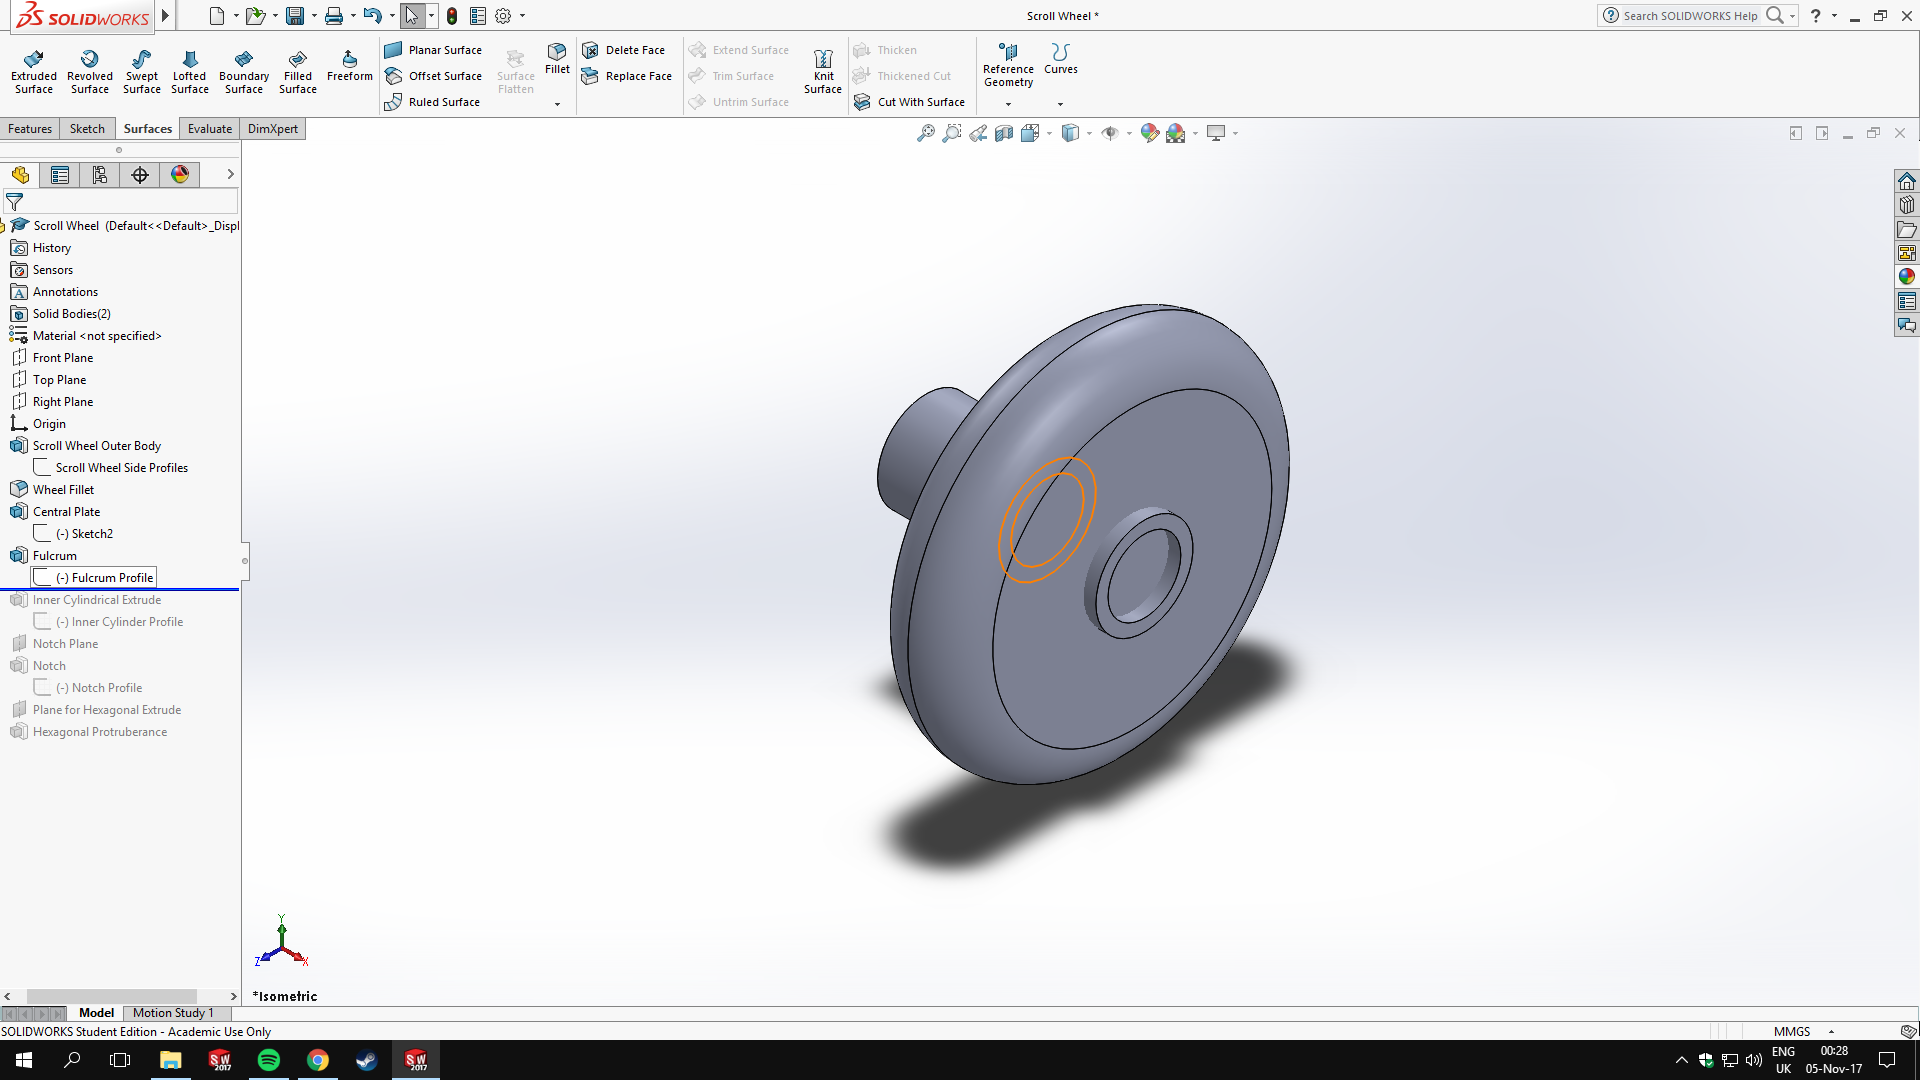The height and width of the screenshot is (1080, 1920).
Task: Click the Save icon in the toolbar
Action: tap(294, 16)
